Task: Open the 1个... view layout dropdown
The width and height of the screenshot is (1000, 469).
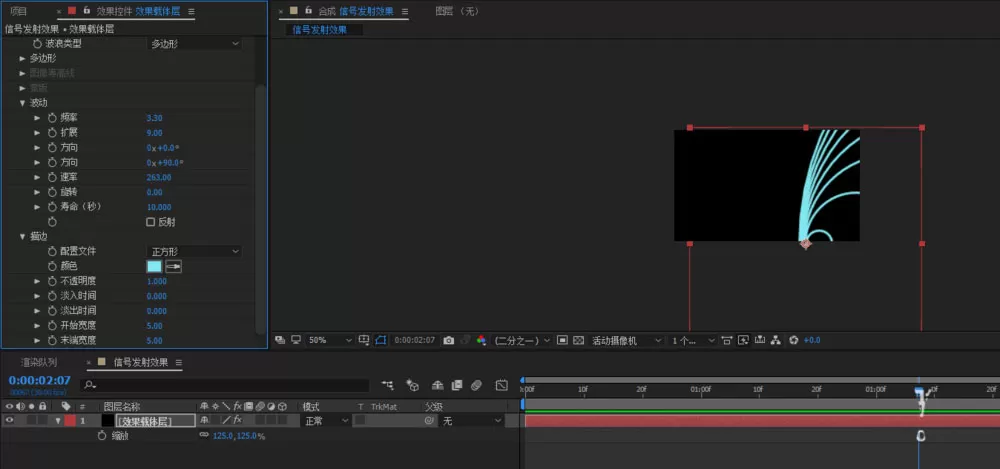Action: click(693, 341)
